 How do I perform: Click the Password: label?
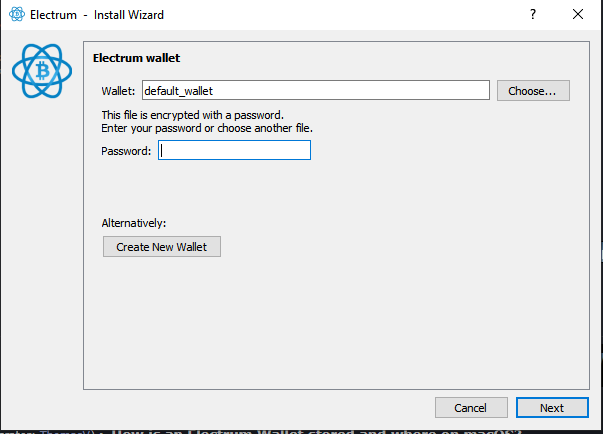(126, 151)
